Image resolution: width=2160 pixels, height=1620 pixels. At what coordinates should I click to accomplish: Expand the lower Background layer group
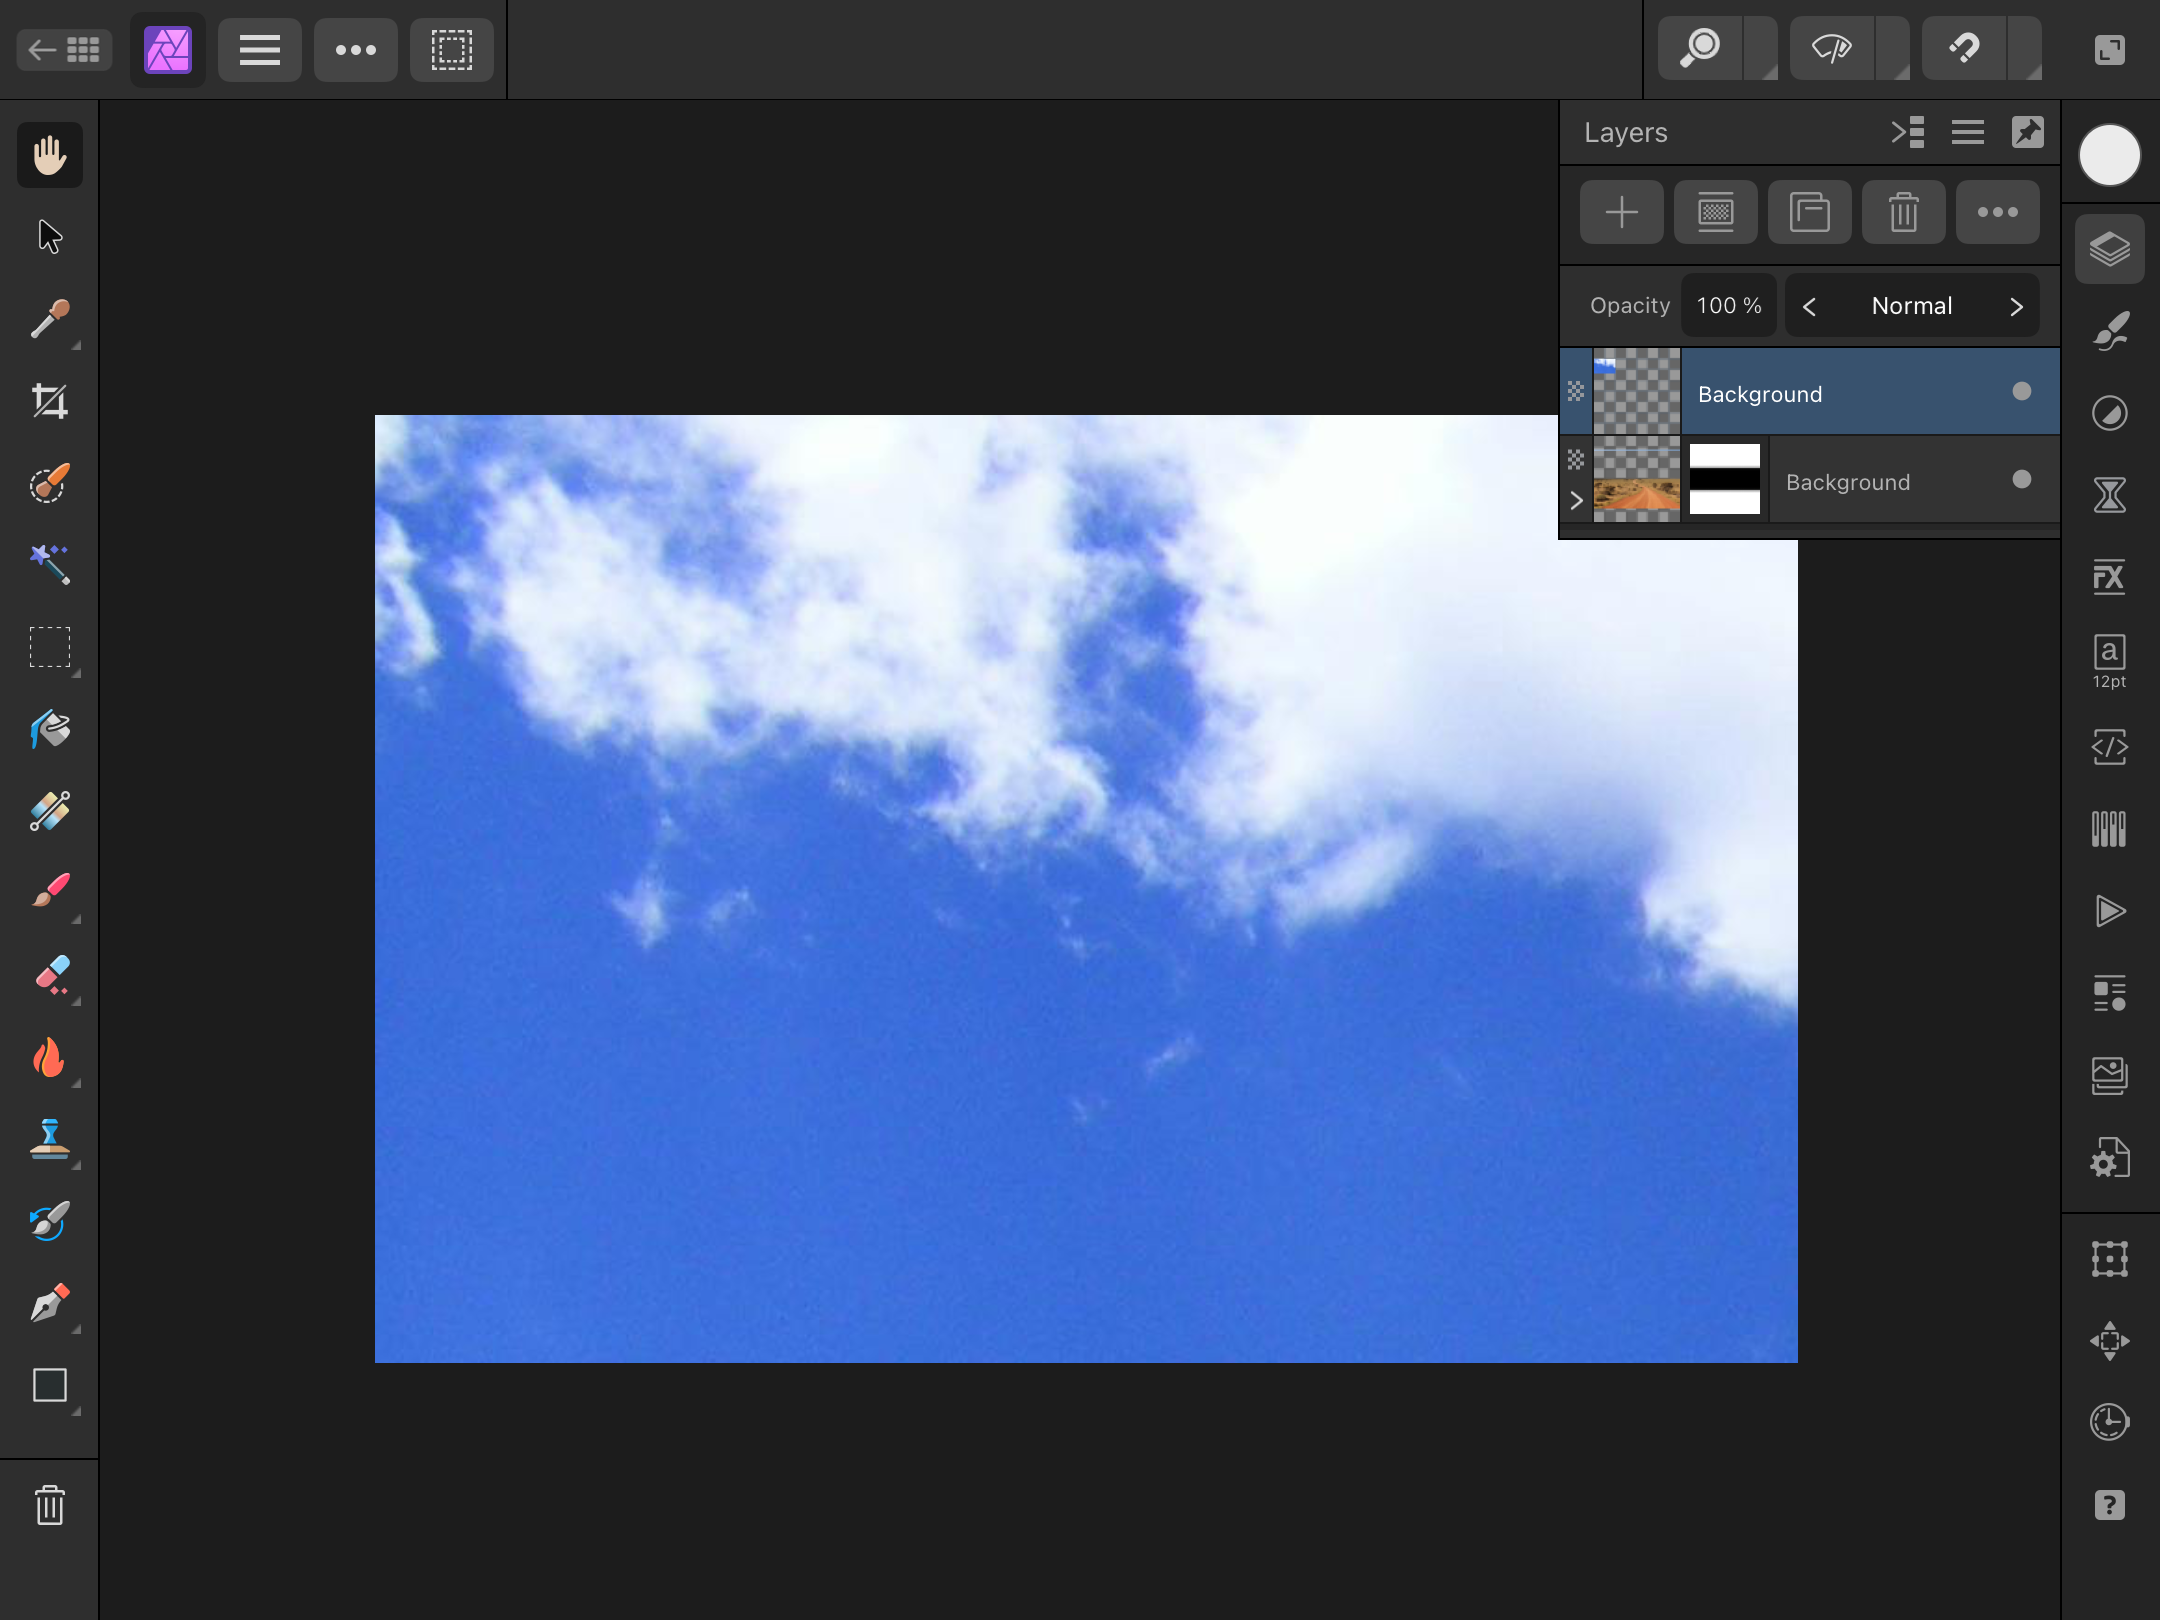click(1577, 501)
